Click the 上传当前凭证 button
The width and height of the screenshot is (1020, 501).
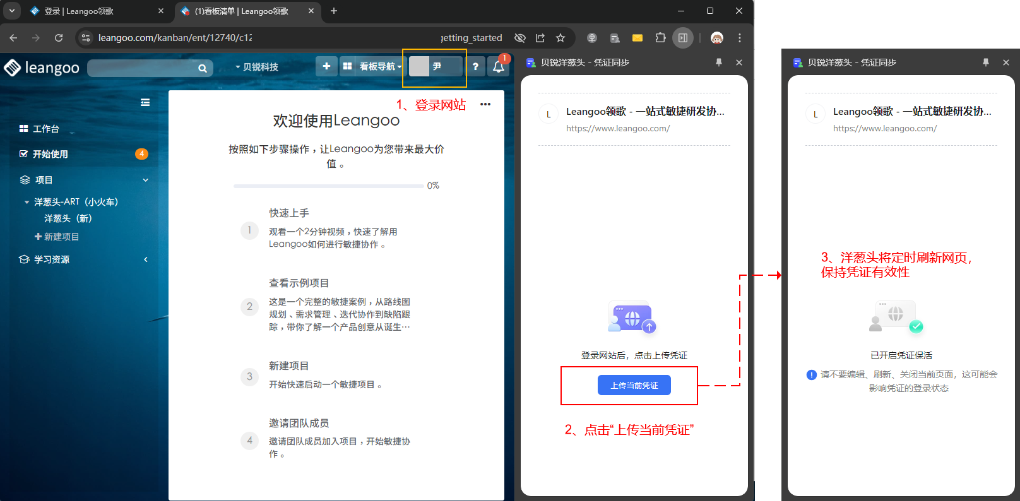click(634, 385)
